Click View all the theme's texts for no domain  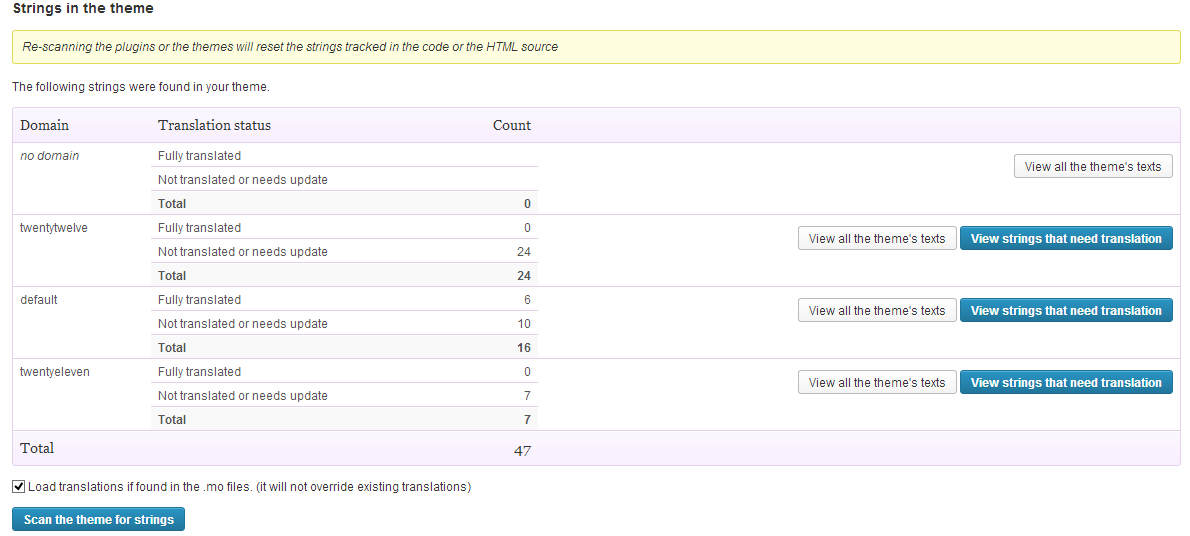[x=1092, y=167]
